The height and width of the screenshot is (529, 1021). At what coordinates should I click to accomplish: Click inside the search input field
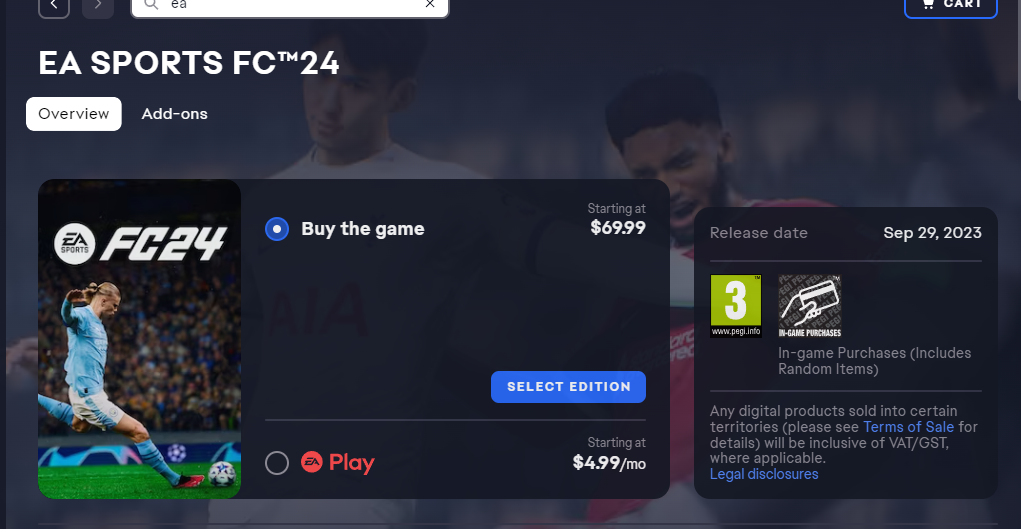click(290, 6)
